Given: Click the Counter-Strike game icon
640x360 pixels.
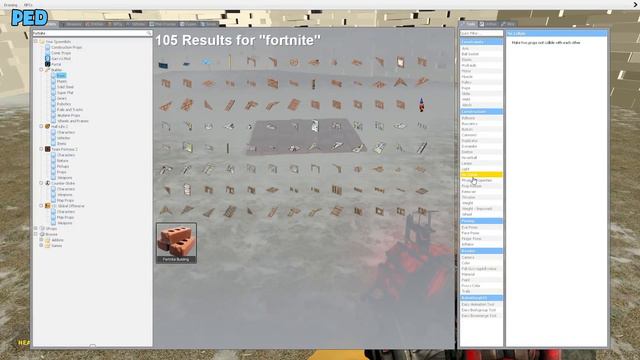Looking at the screenshot, I should [x=47, y=183].
